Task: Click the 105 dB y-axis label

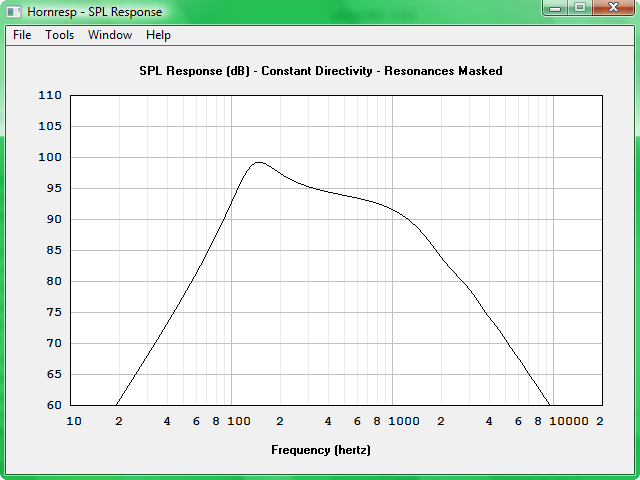Action: (x=50, y=126)
